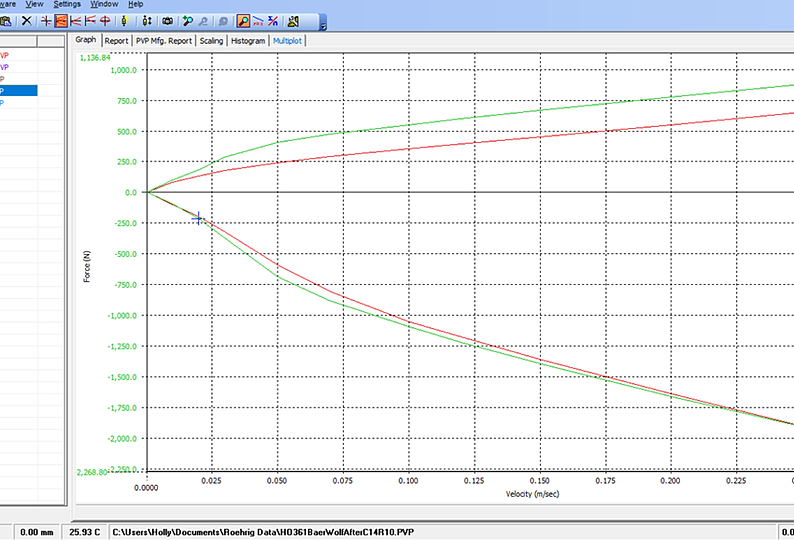Click the paste clipboard icon at toolbar start
Image resolution: width=794 pixels, height=540 pixels.
tap(6, 21)
